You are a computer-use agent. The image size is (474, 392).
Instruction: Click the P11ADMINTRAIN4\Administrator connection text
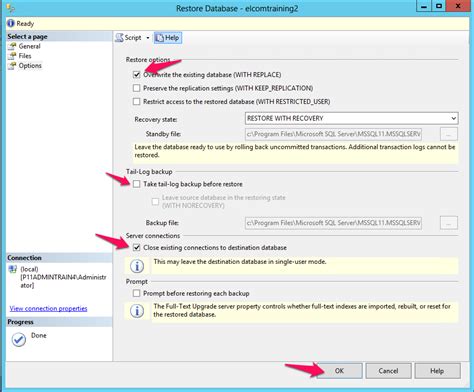(63, 281)
